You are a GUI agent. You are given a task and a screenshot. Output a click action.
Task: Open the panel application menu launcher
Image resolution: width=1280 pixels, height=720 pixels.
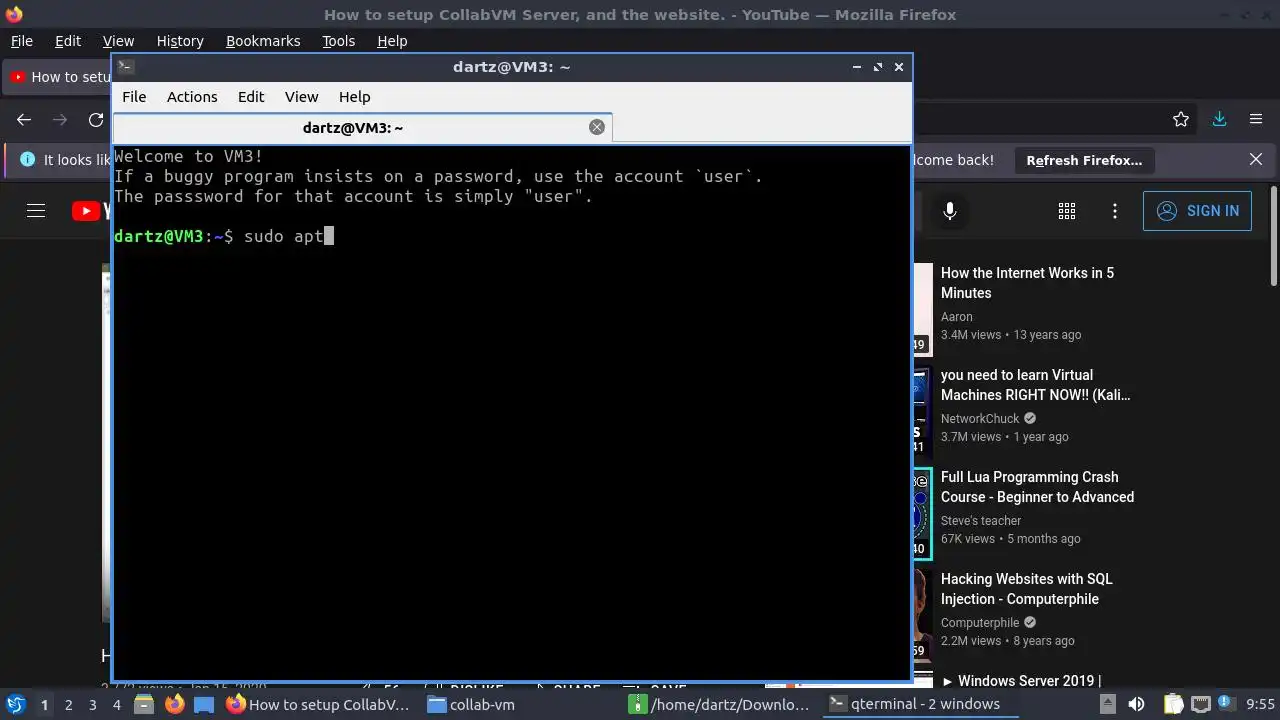coord(15,705)
